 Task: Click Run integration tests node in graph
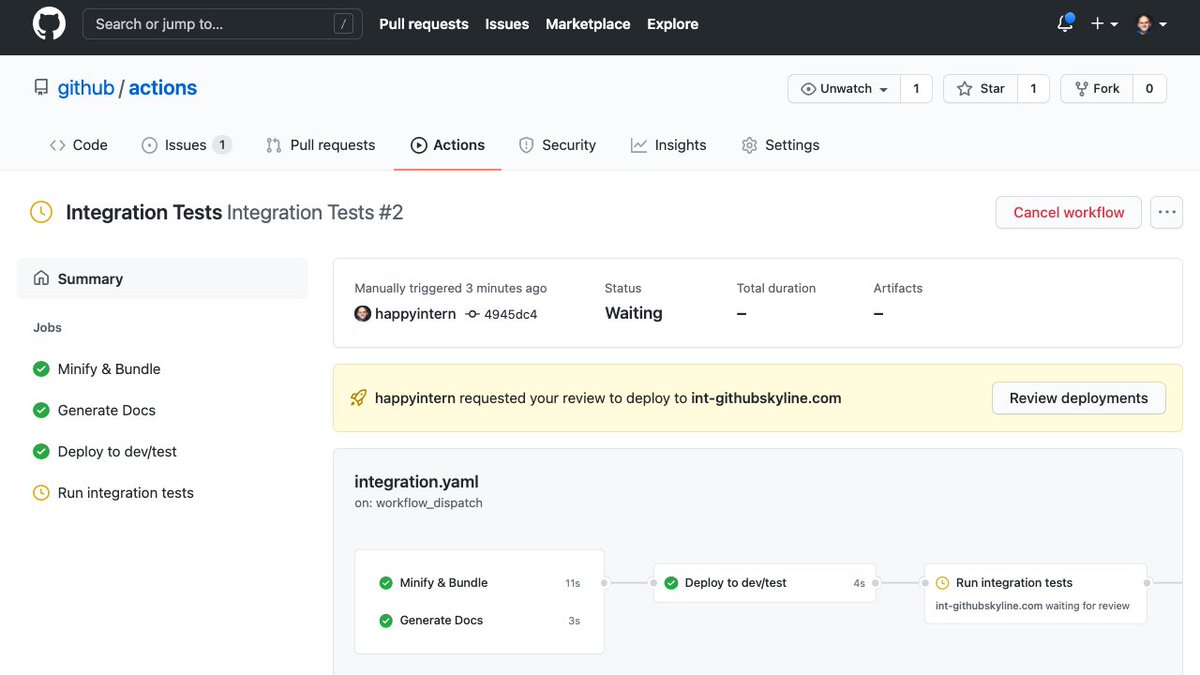coord(1035,593)
